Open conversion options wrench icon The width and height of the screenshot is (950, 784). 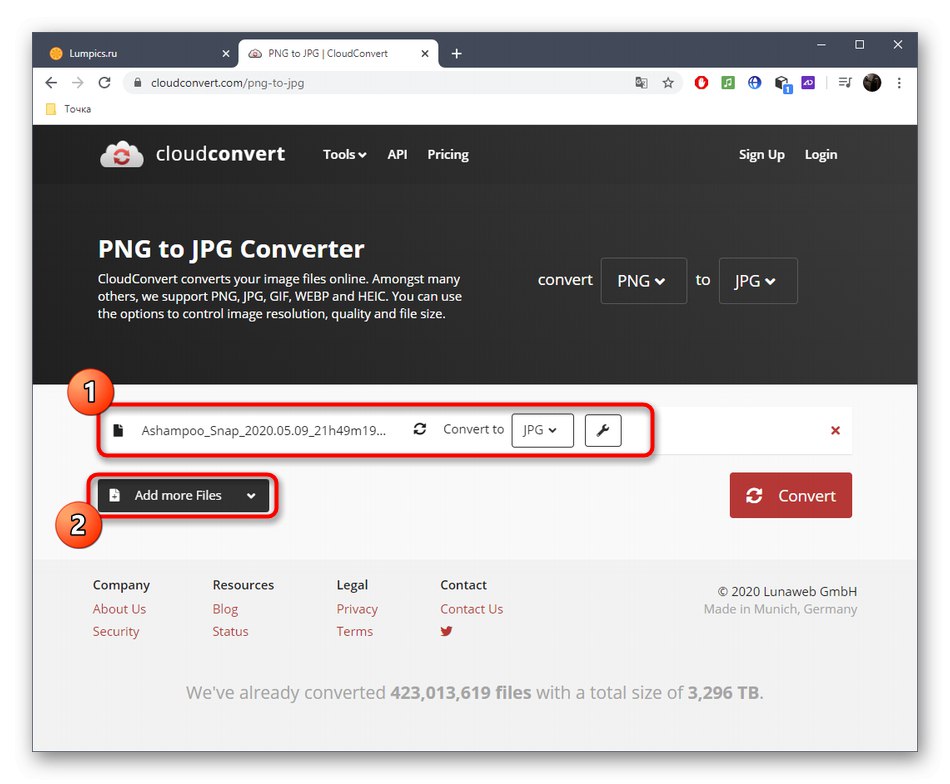(x=603, y=430)
